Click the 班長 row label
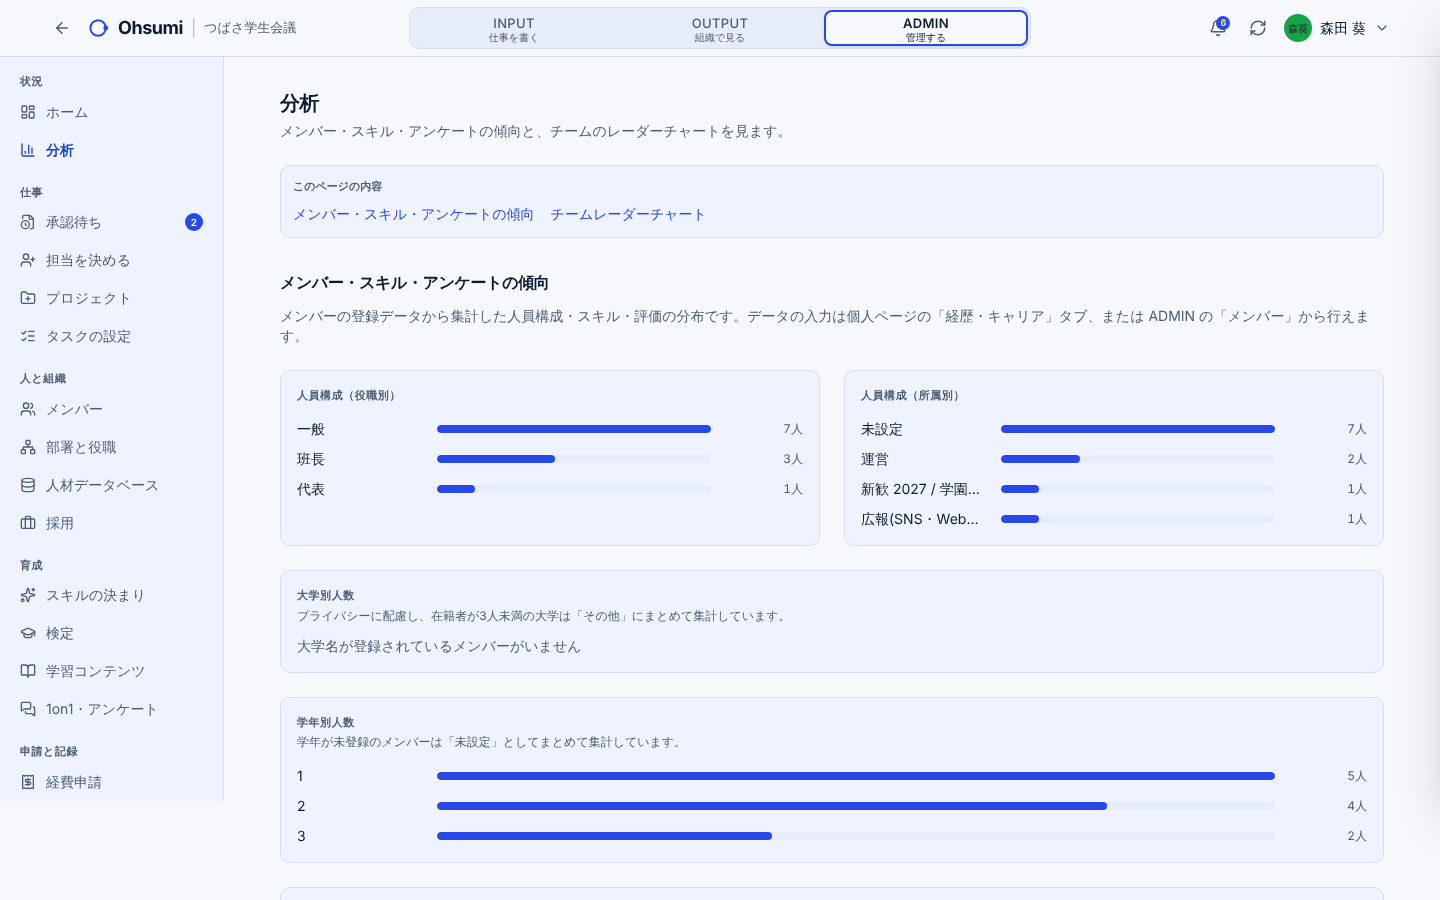 [311, 459]
